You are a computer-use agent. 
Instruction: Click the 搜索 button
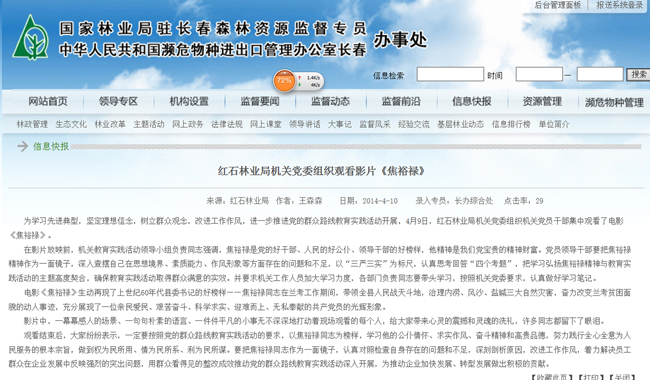pyautogui.click(x=638, y=75)
